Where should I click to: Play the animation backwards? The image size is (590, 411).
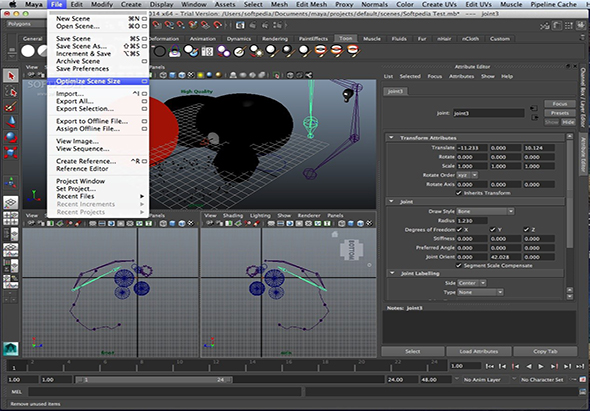pos(528,366)
